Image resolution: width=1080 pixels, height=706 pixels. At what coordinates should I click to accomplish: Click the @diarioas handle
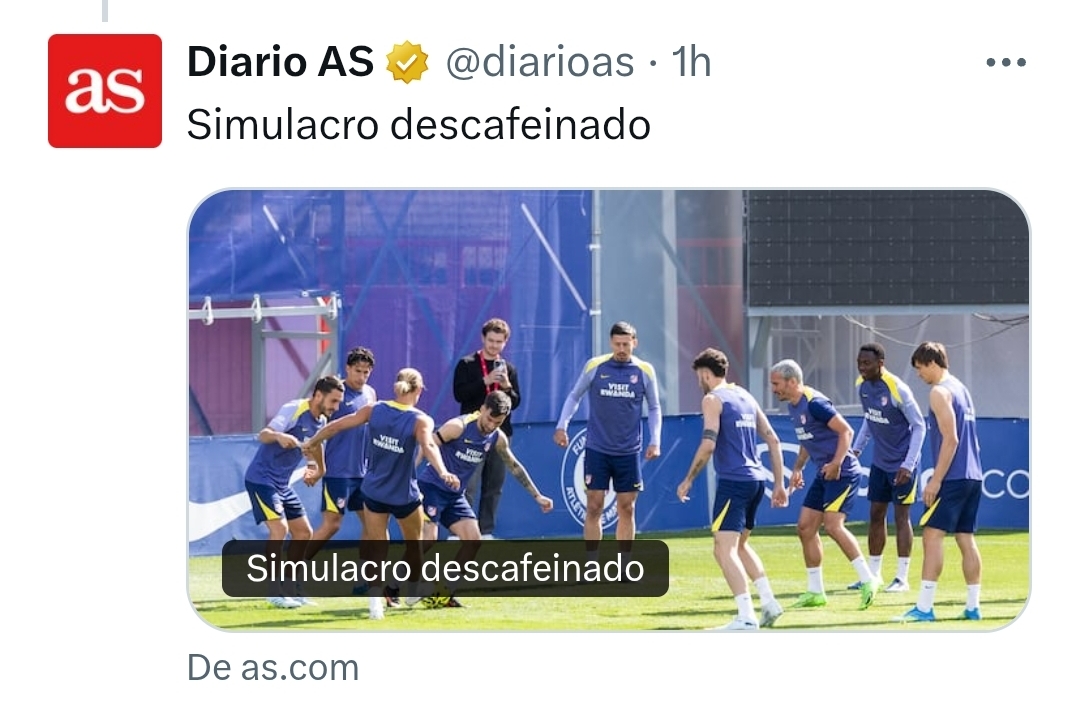pos(540,62)
